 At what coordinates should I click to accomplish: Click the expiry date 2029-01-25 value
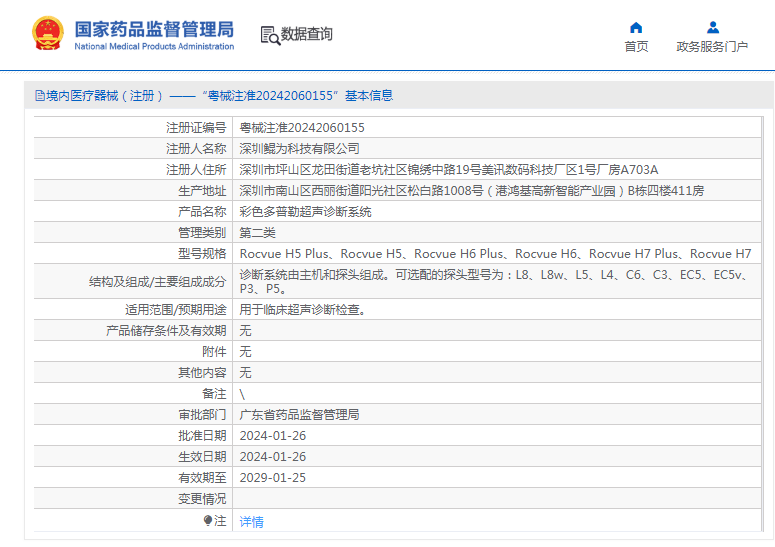coord(273,478)
